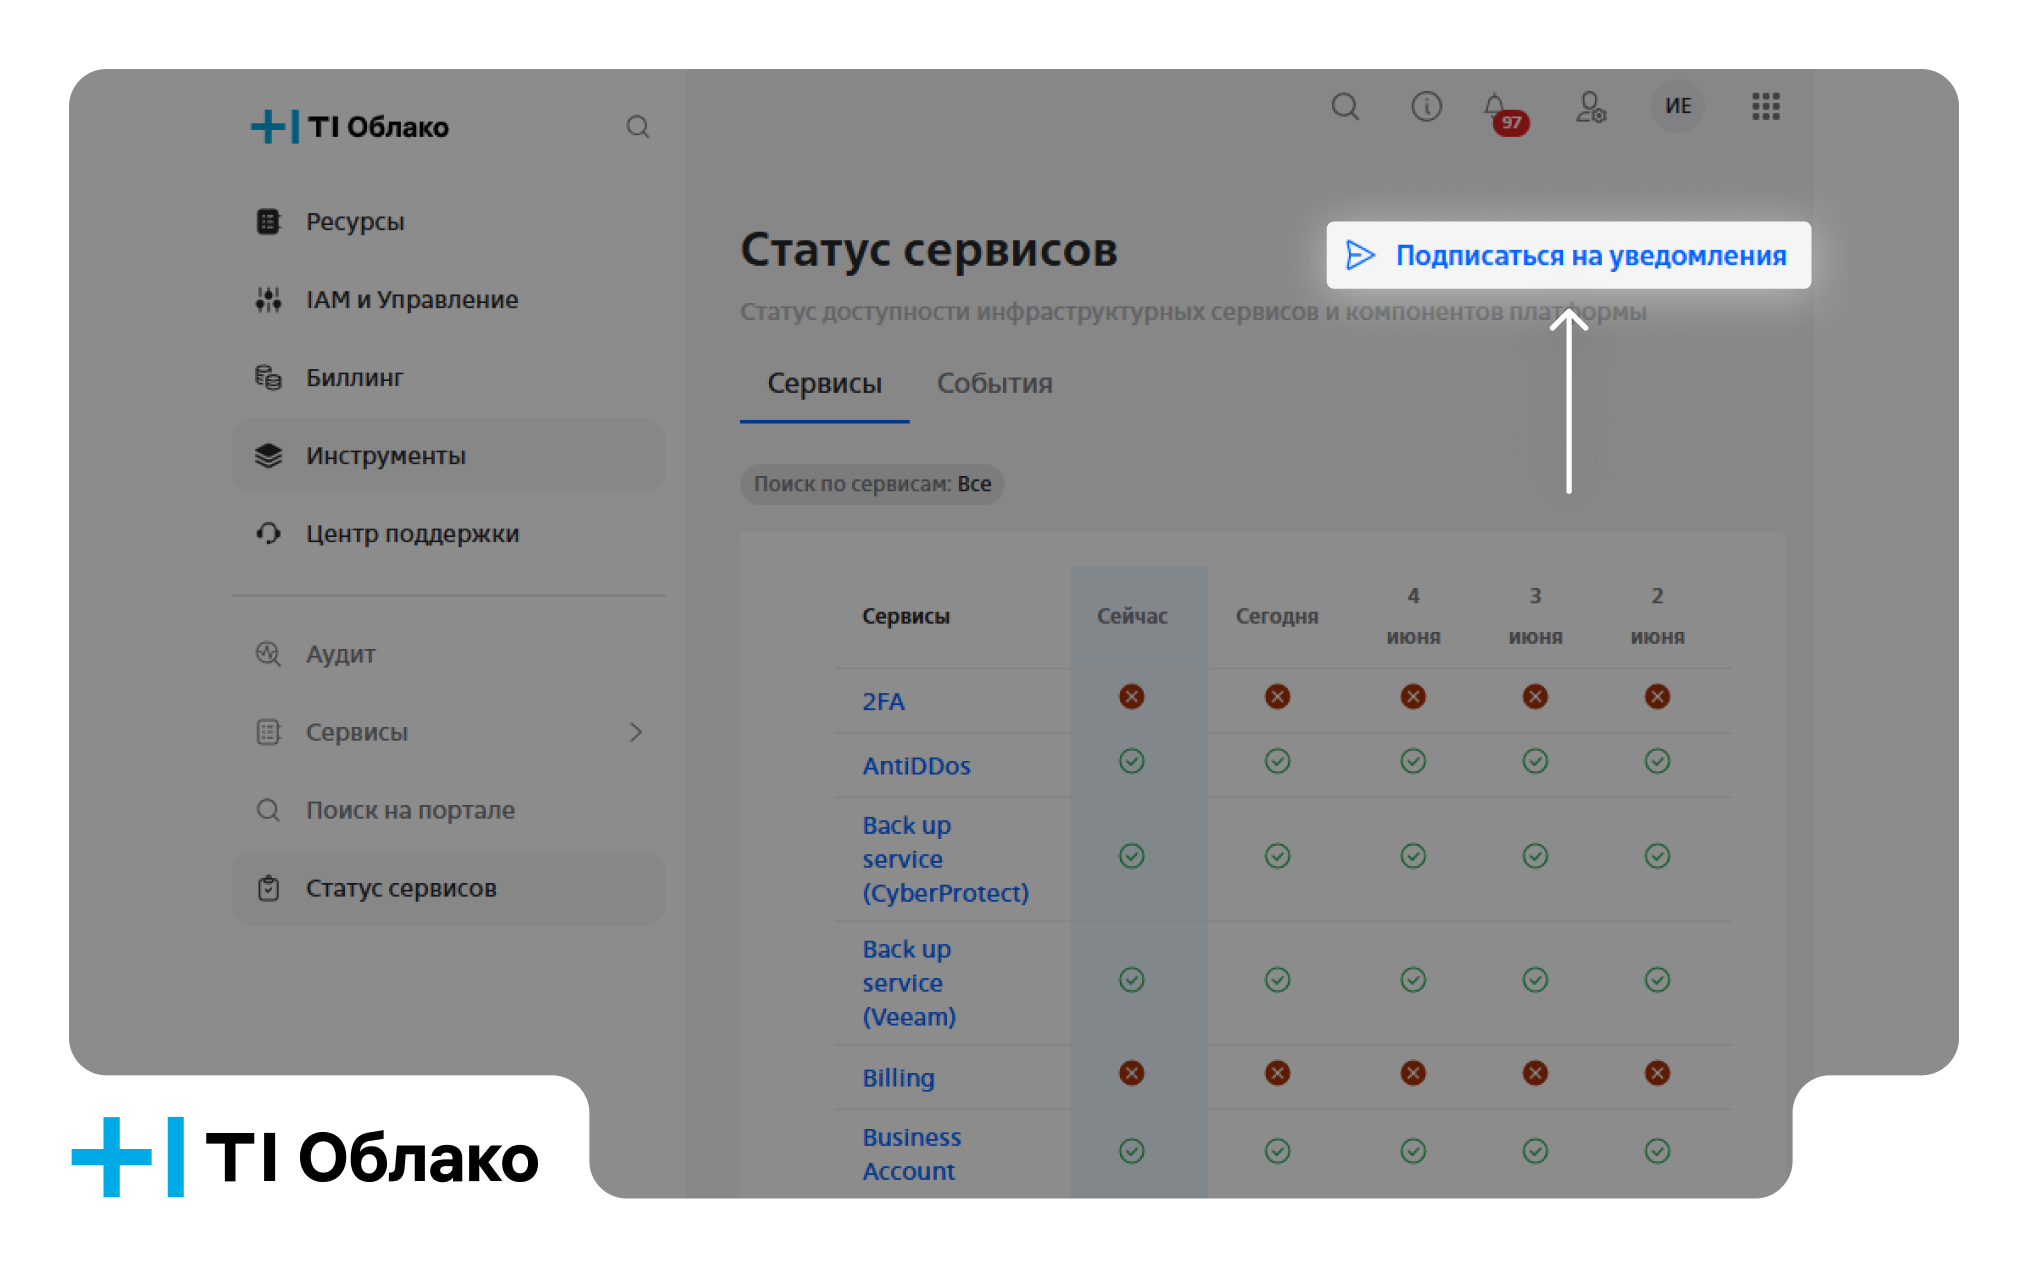Open the user settings icon in header
The height and width of the screenshot is (1268, 2028).
tap(1590, 106)
